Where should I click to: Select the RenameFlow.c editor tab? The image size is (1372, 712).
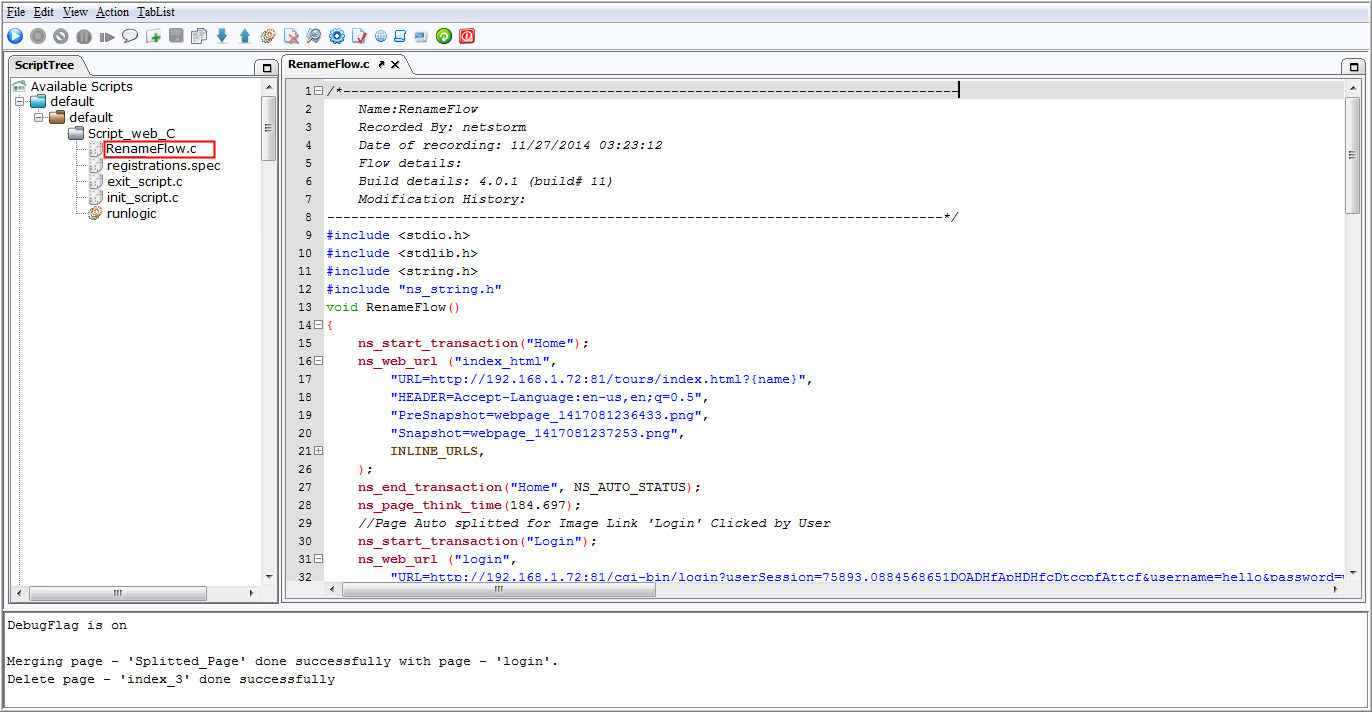(328, 64)
